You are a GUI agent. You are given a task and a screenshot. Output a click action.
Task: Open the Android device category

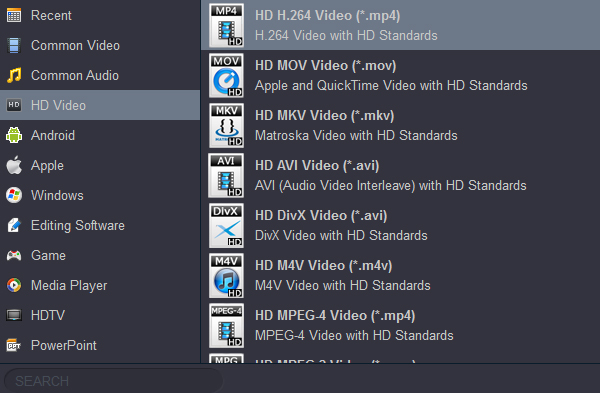[x=100, y=135]
